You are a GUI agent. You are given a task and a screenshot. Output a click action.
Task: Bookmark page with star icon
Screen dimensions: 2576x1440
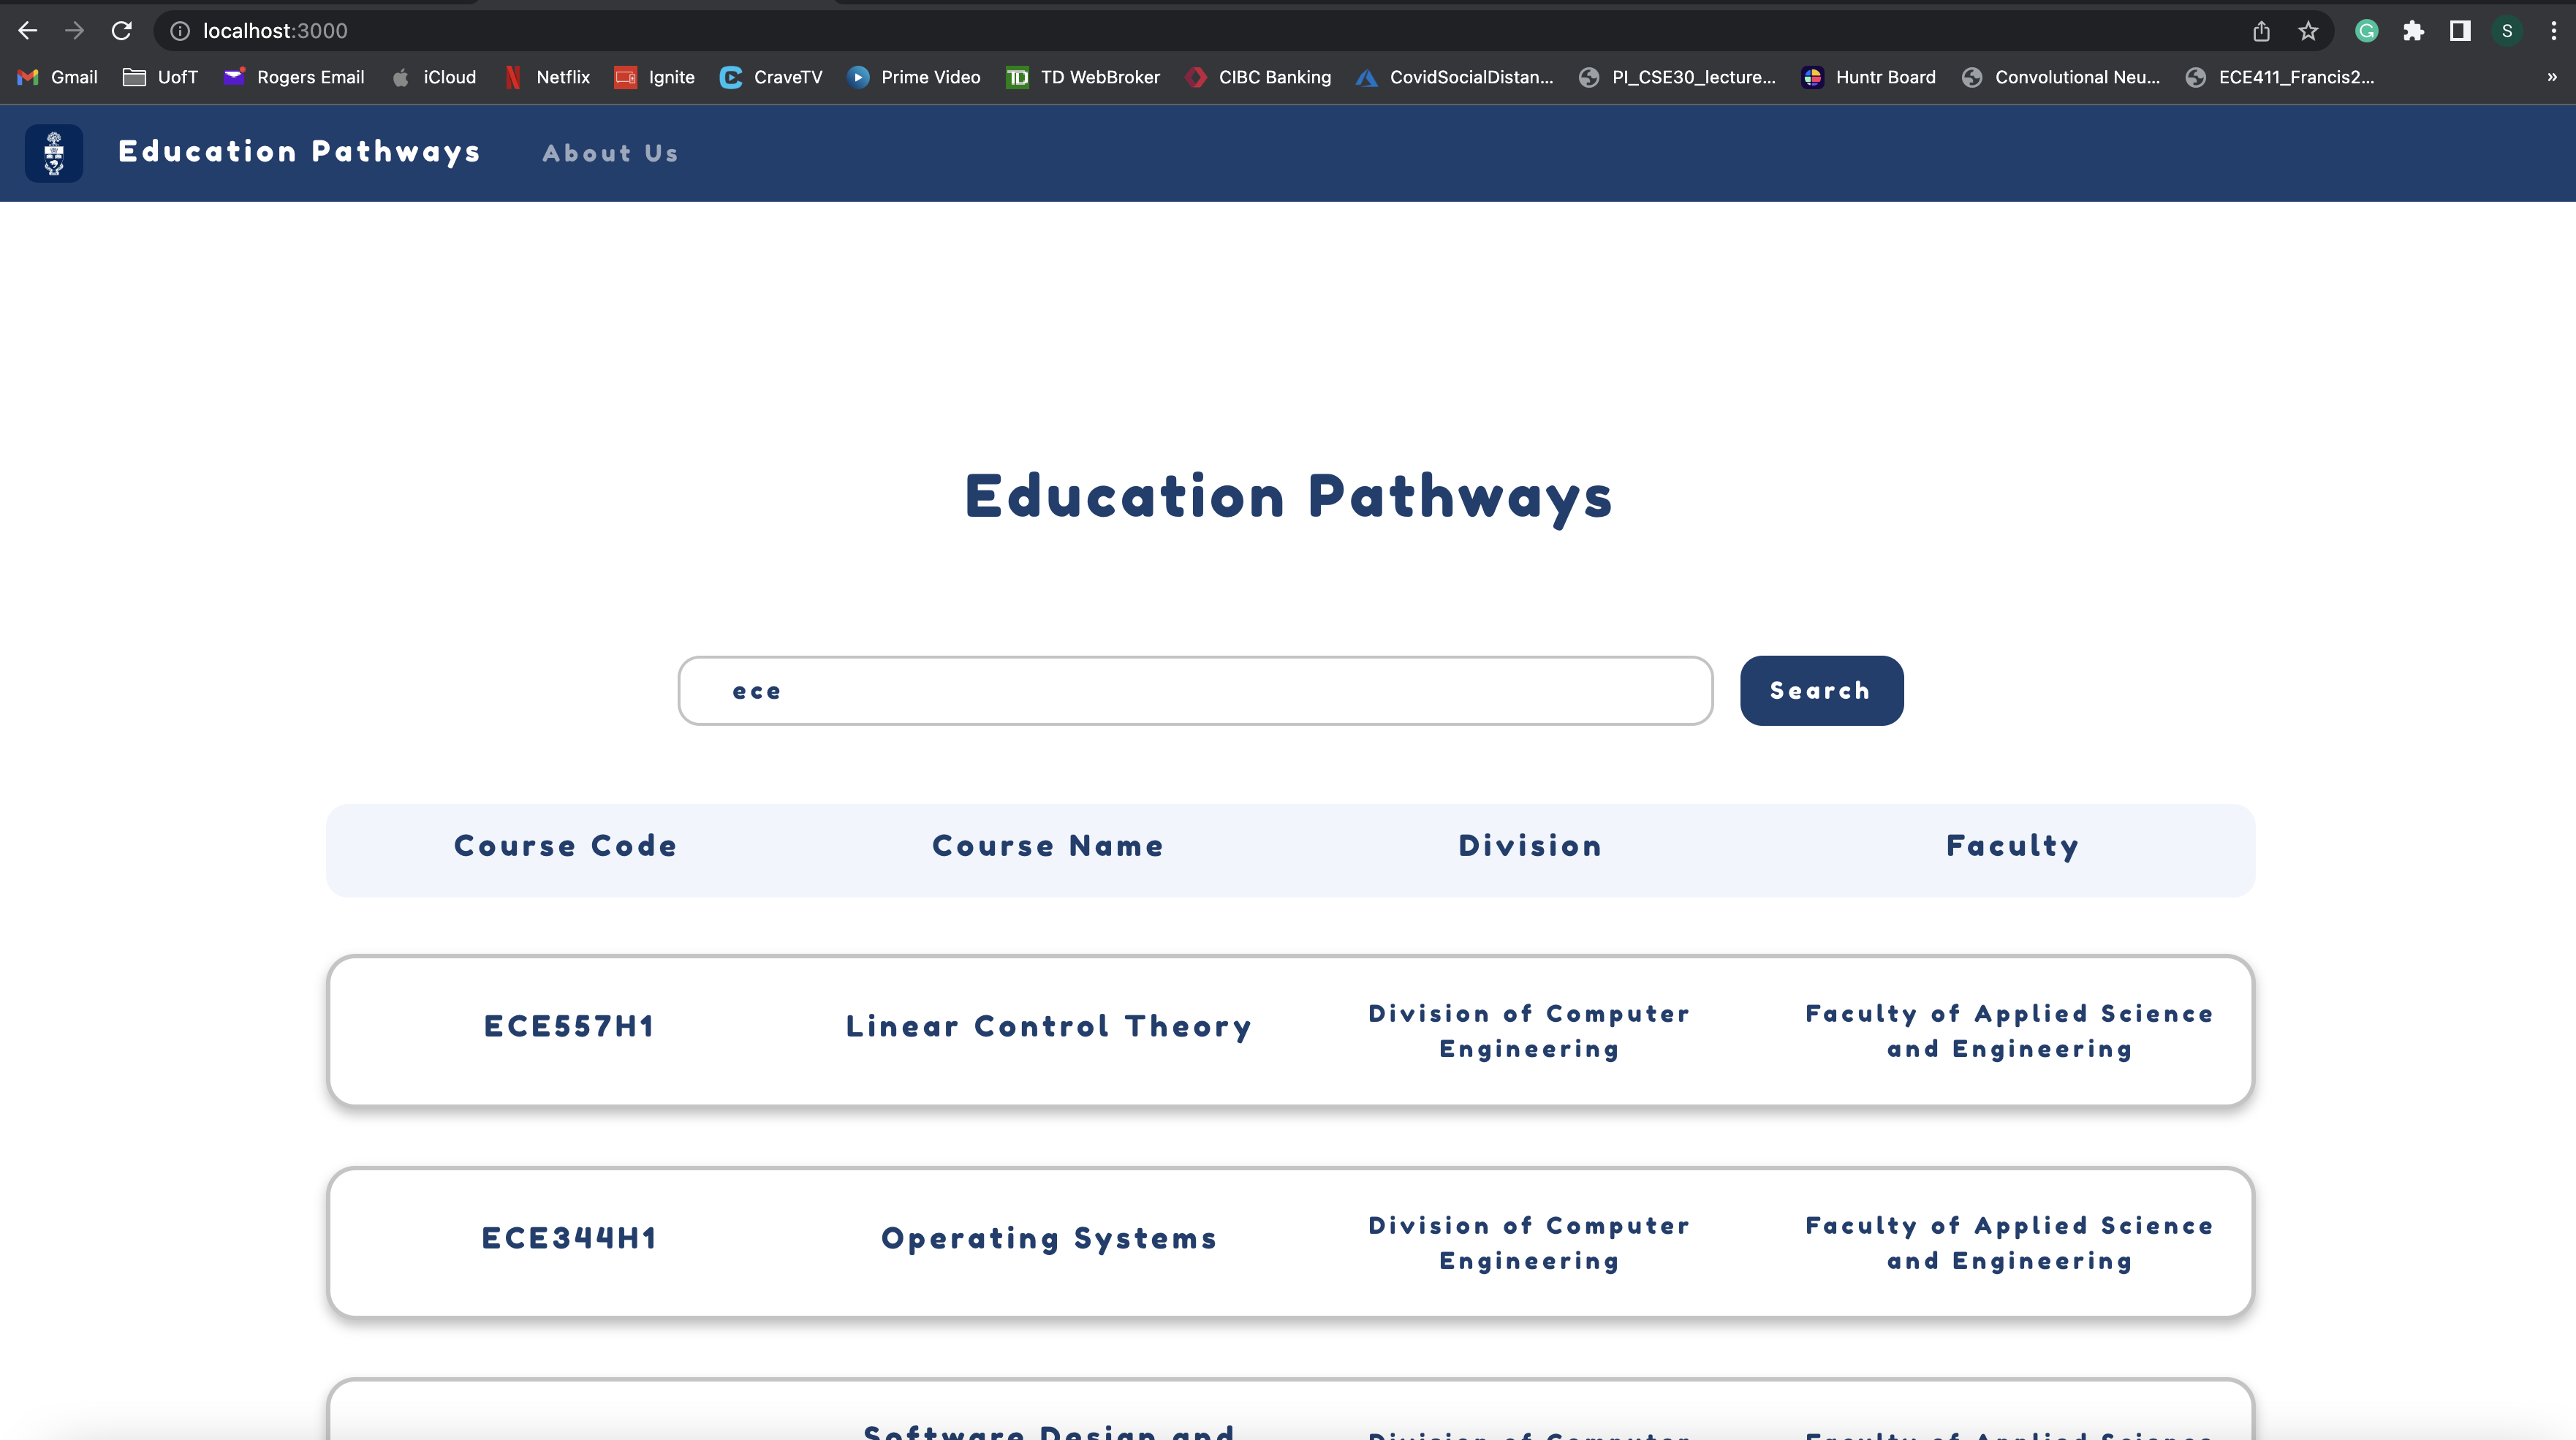[2308, 31]
